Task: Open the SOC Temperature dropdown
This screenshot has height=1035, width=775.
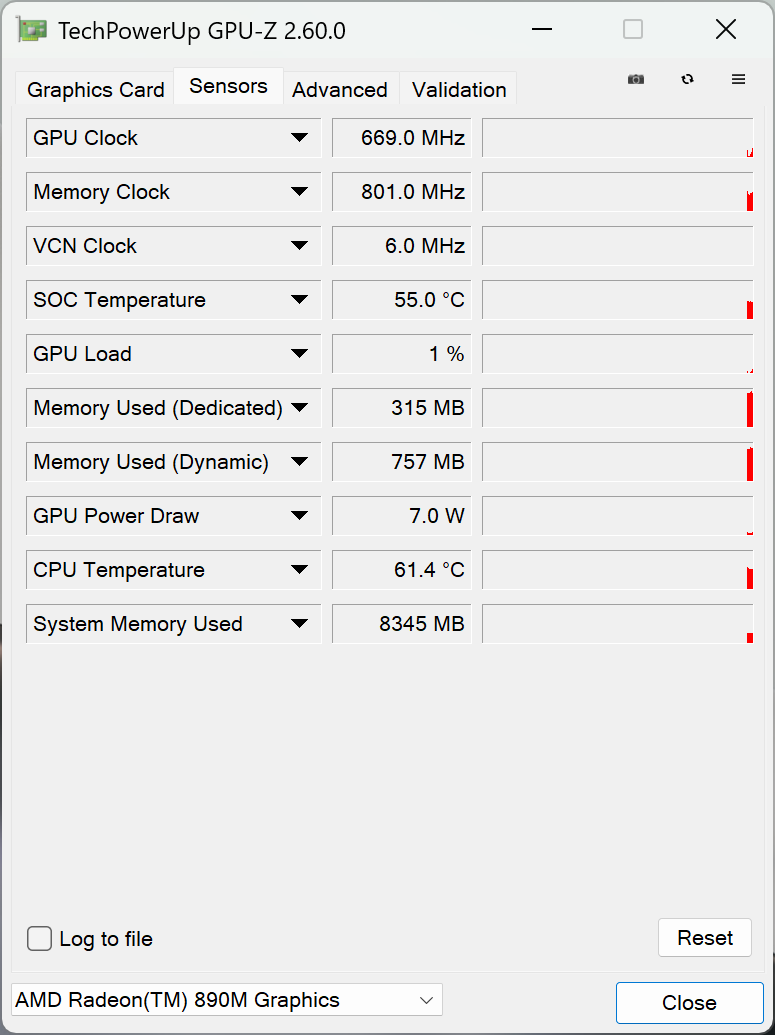Action: click(x=299, y=299)
